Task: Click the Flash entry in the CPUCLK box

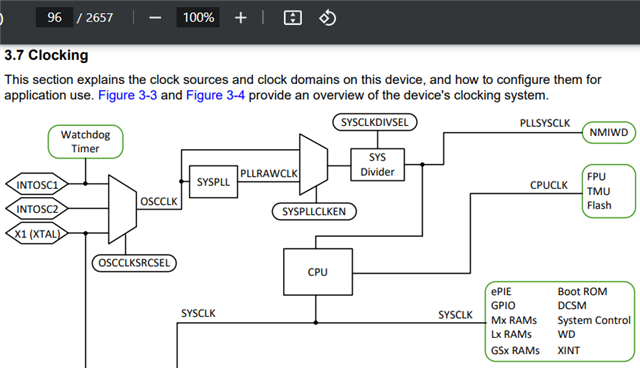Action: (x=599, y=205)
